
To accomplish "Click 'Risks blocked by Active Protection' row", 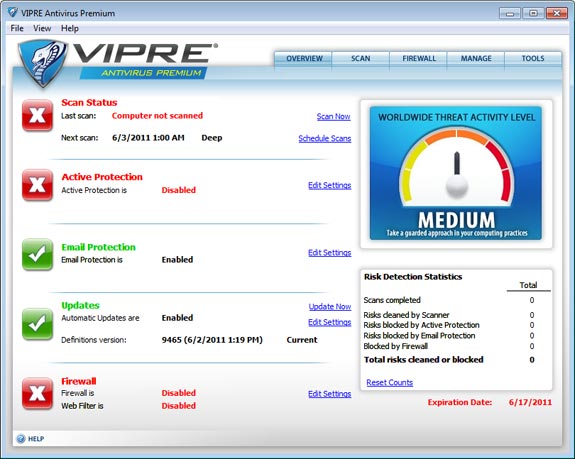I will [449, 325].
